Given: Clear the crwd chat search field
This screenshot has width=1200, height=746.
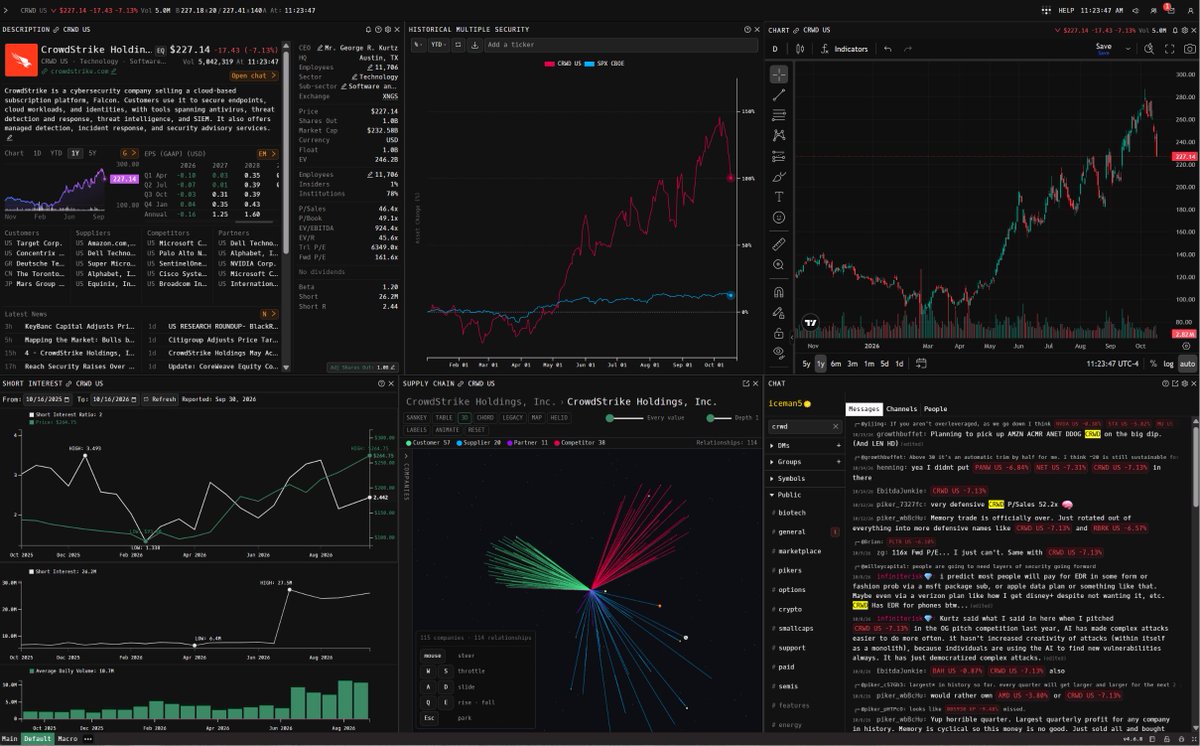Looking at the screenshot, I should (836, 426).
